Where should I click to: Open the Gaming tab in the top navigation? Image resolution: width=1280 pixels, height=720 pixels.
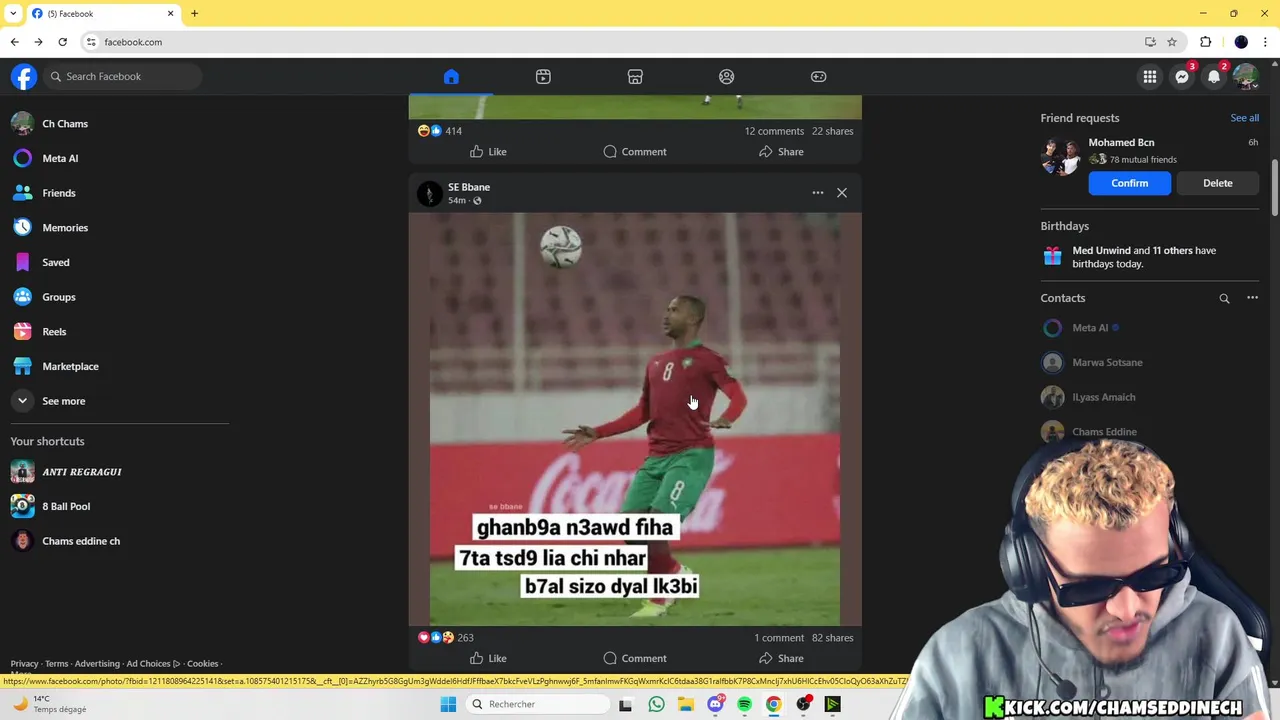[x=819, y=77]
